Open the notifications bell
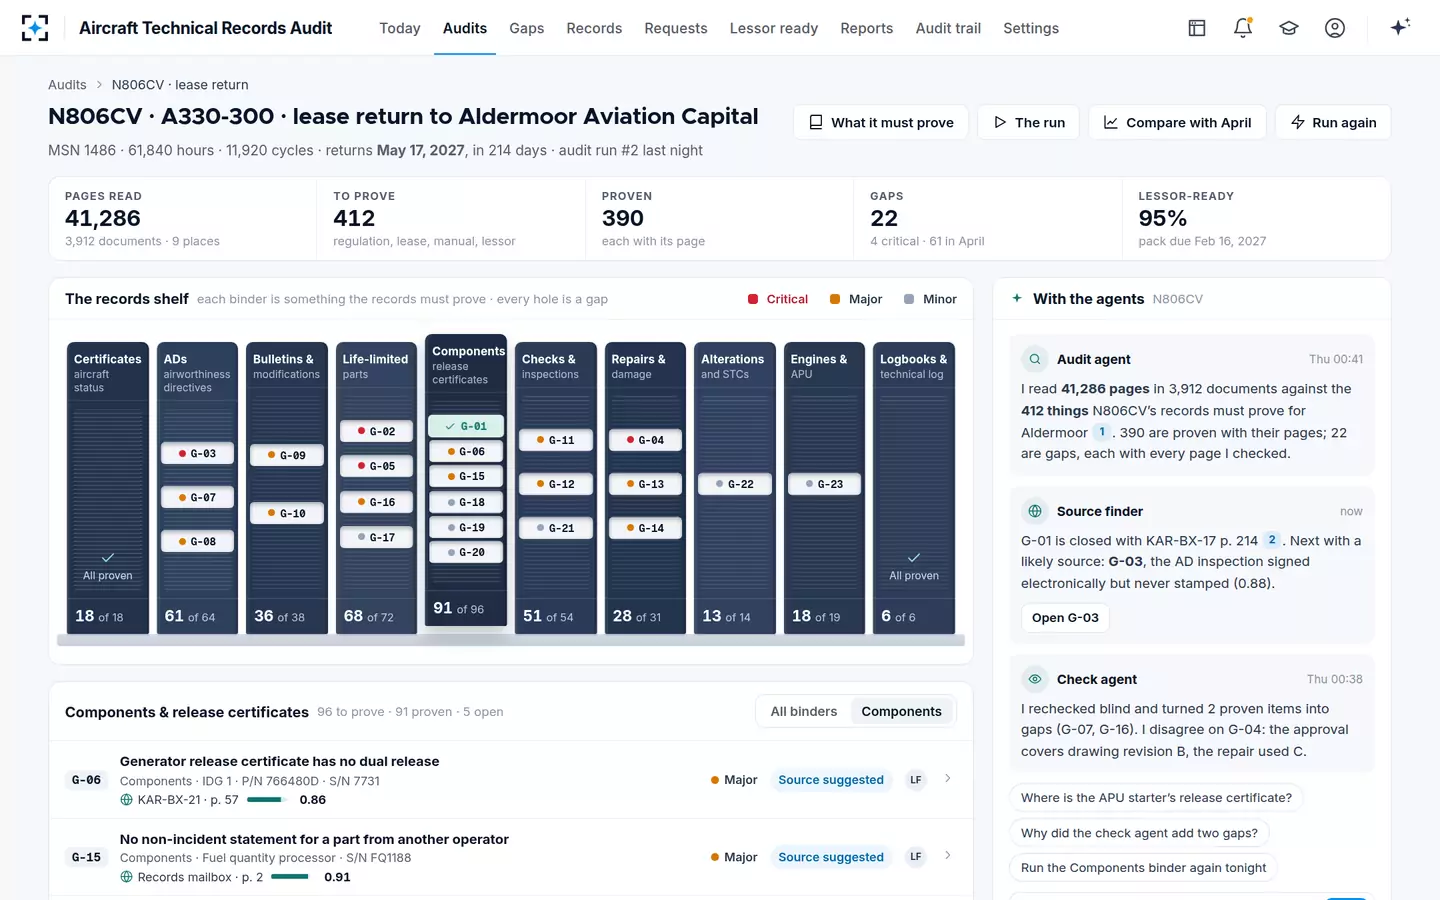 (1243, 28)
